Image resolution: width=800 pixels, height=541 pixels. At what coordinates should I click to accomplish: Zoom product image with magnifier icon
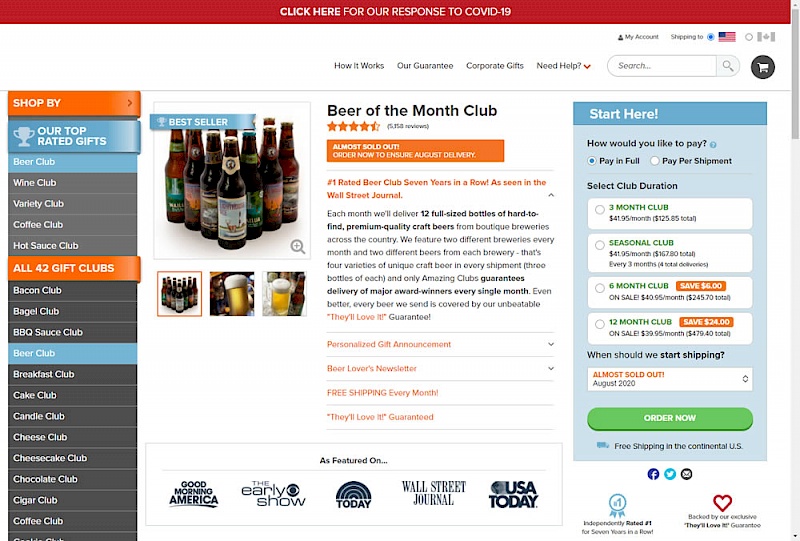click(297, 247)
